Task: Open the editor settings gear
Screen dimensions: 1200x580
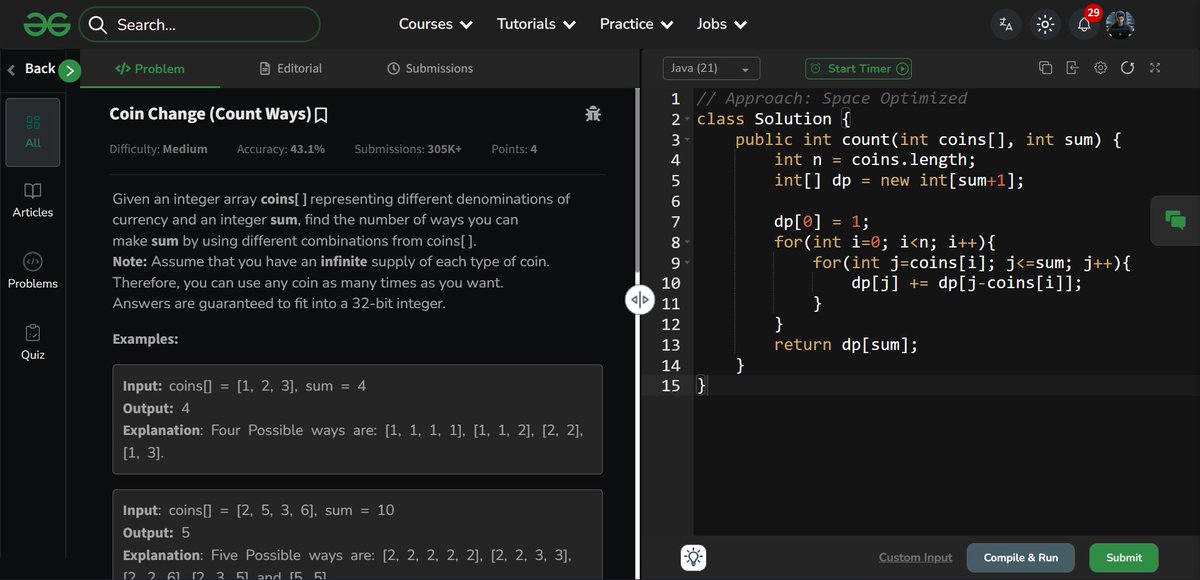Action: pyautogui.click(x=1100, y=68)
